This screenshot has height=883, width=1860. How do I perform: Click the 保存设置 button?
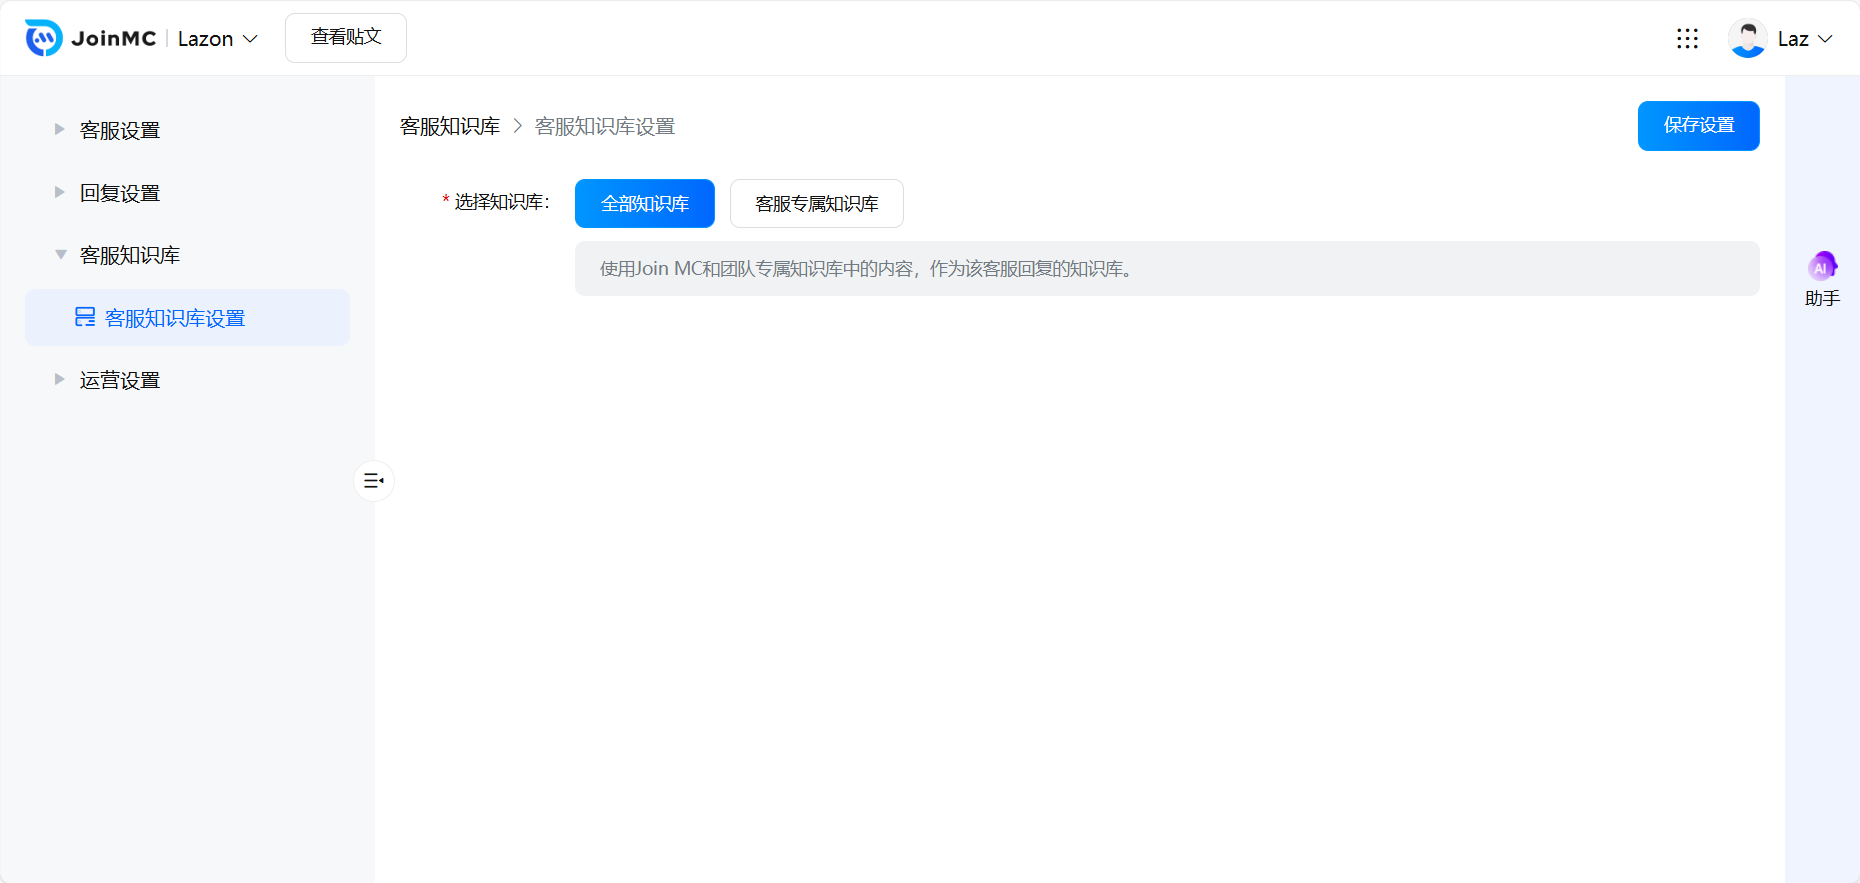pyautogui.click(x=1698, y=126)
